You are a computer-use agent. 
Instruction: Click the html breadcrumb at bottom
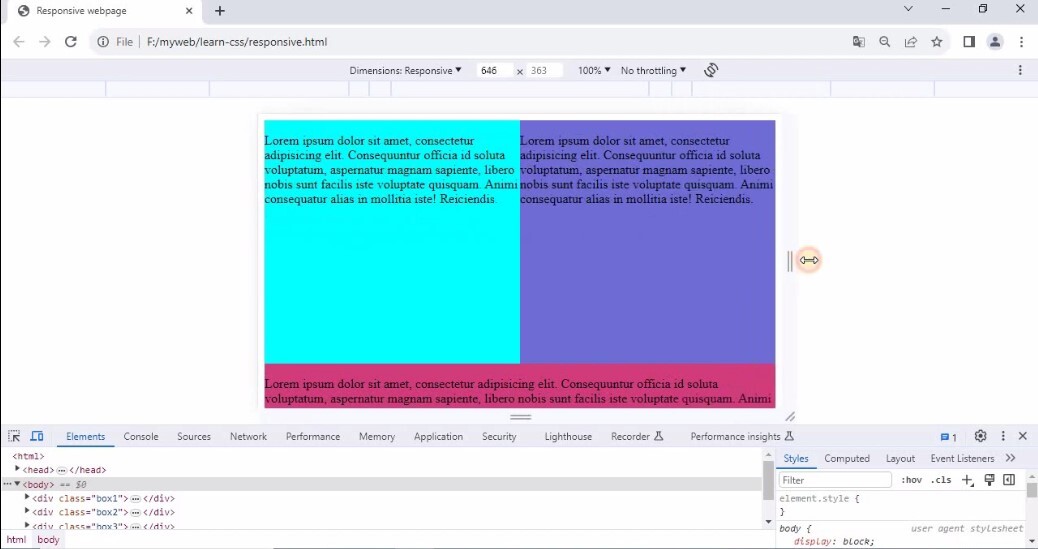tap(16, 540)
